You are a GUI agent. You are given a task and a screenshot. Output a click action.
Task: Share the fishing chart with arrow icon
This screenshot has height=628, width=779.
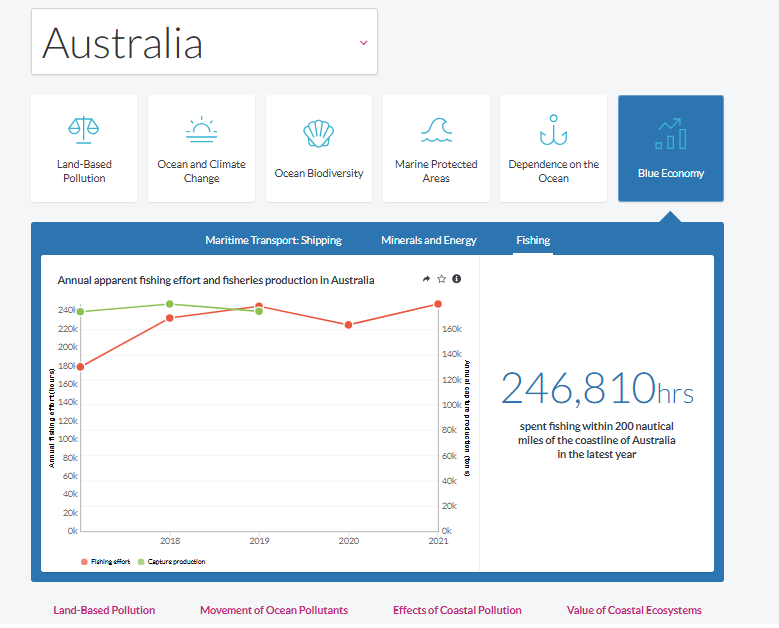[426, 279]
